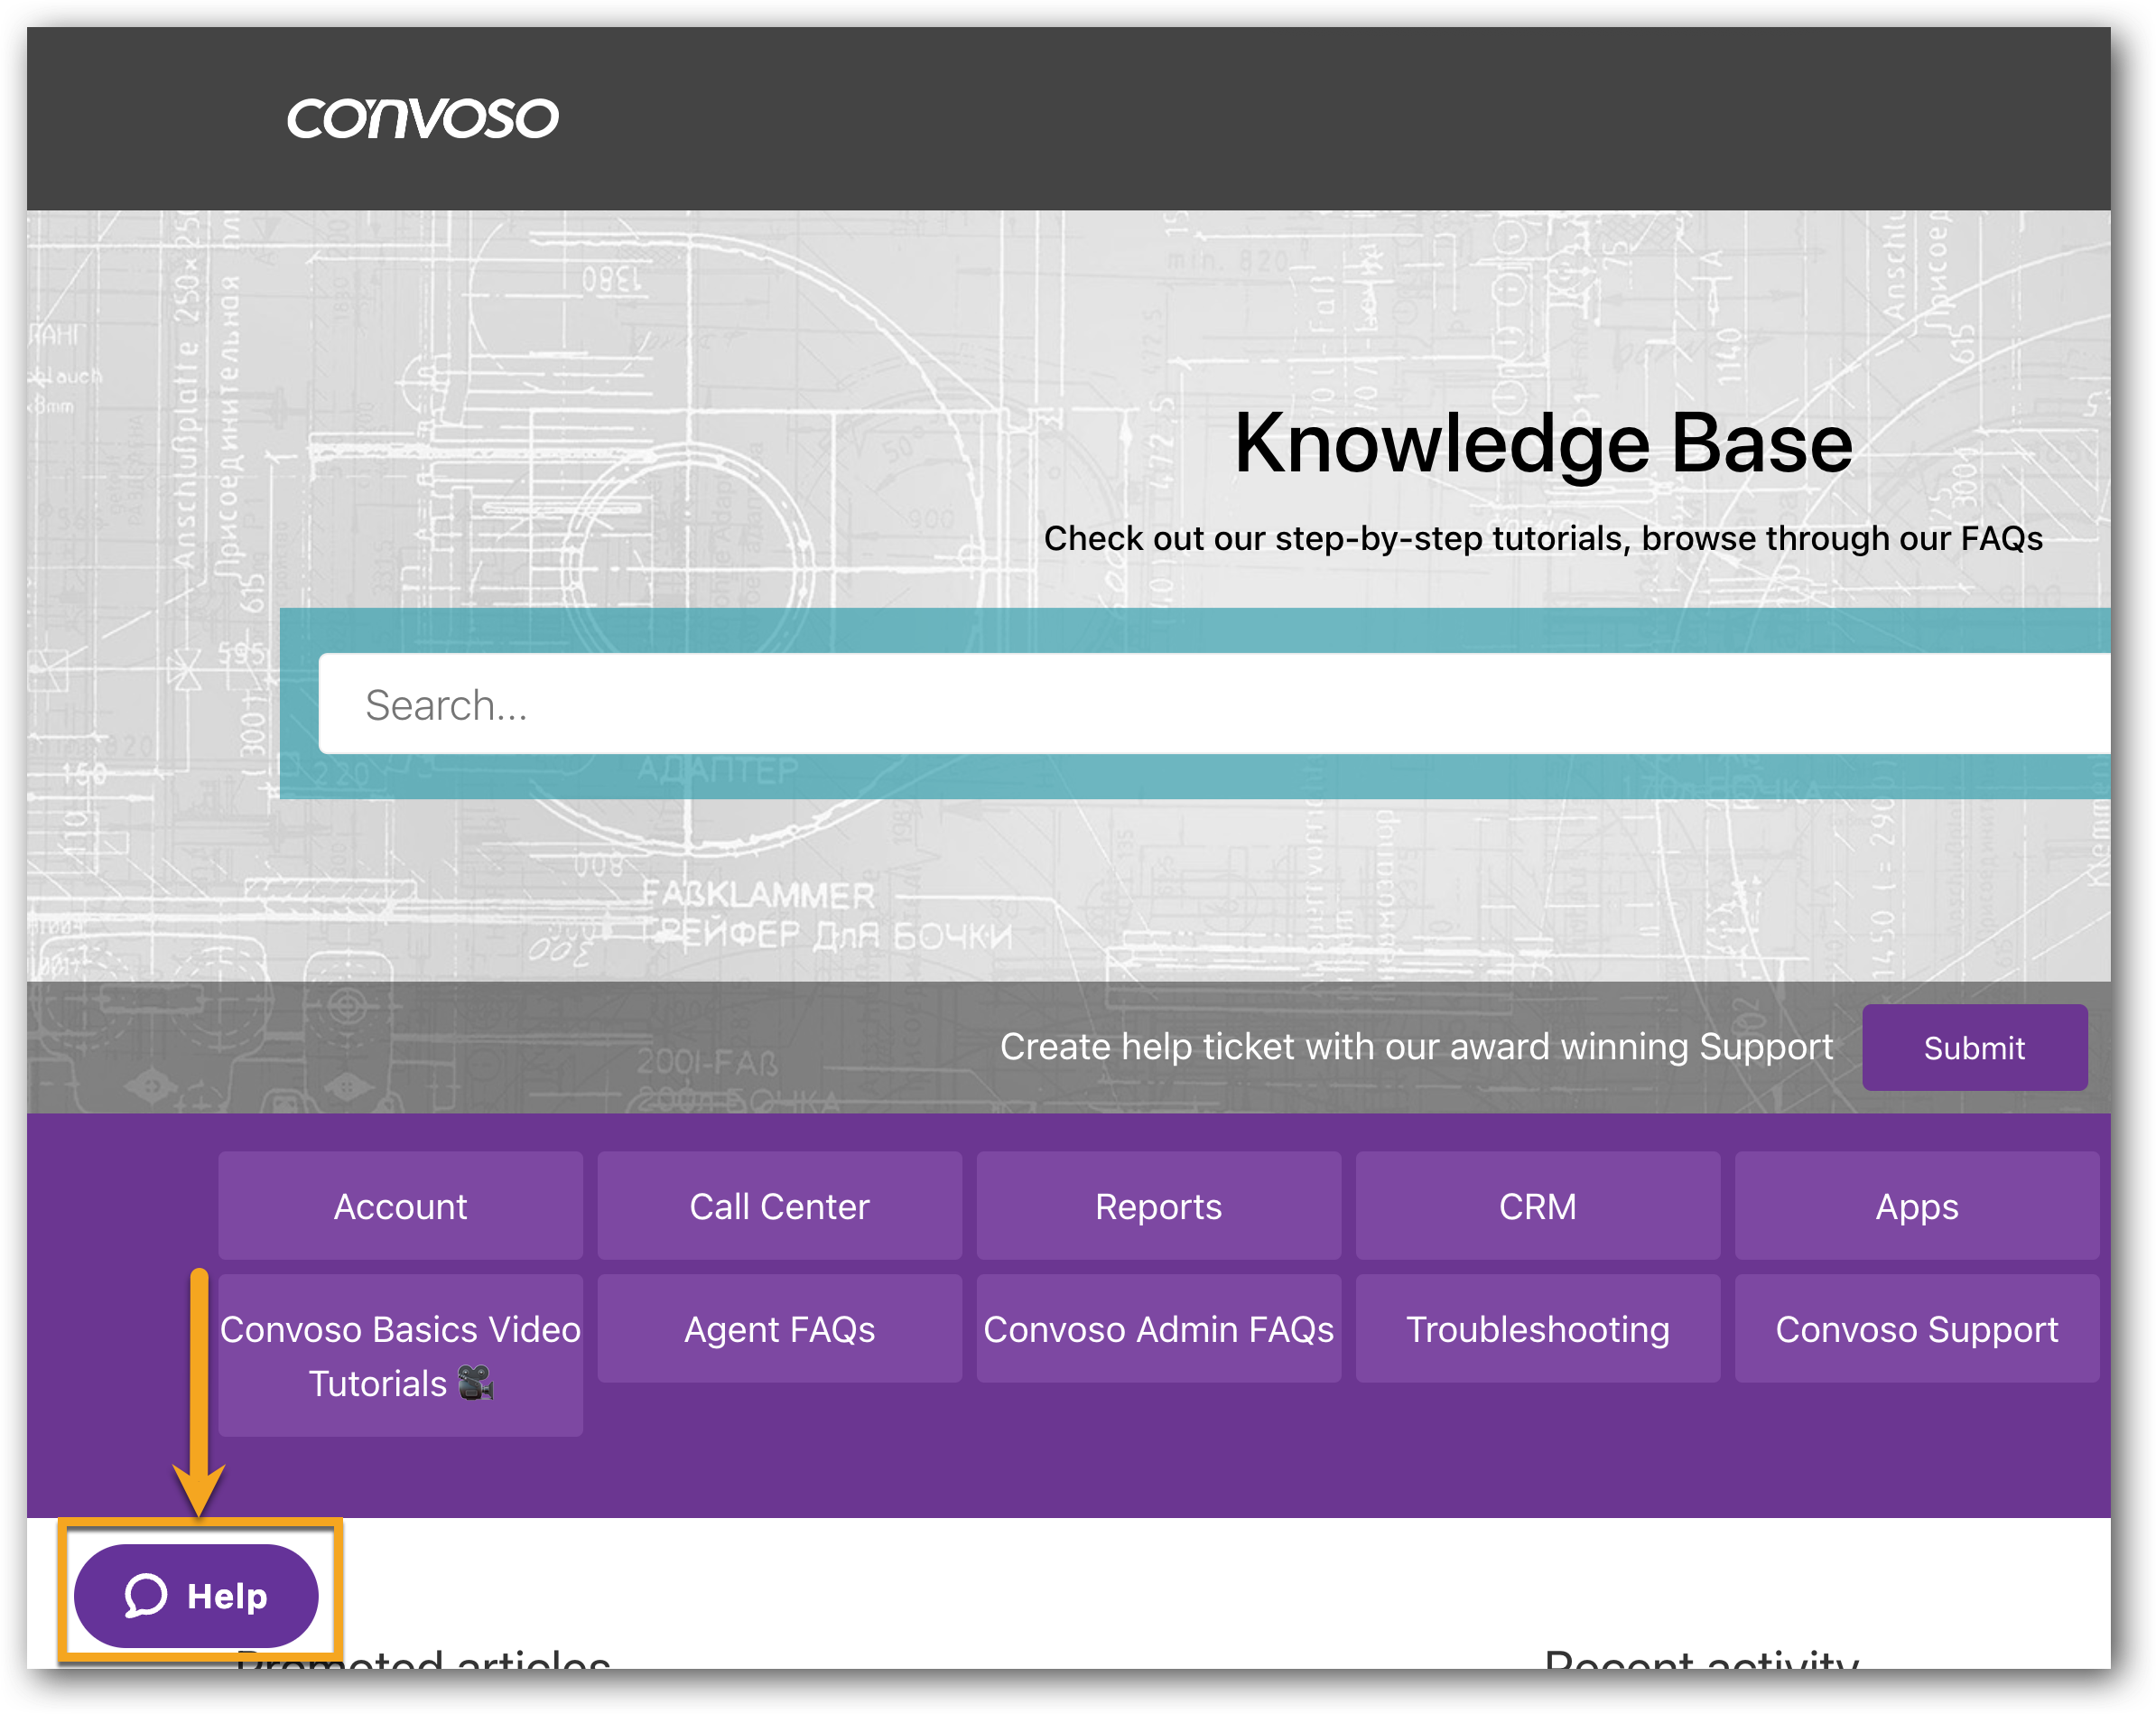Click the Knowledge Base heading
This screenshot has height=1714, width=2156.
click(x=1543, y=443)
